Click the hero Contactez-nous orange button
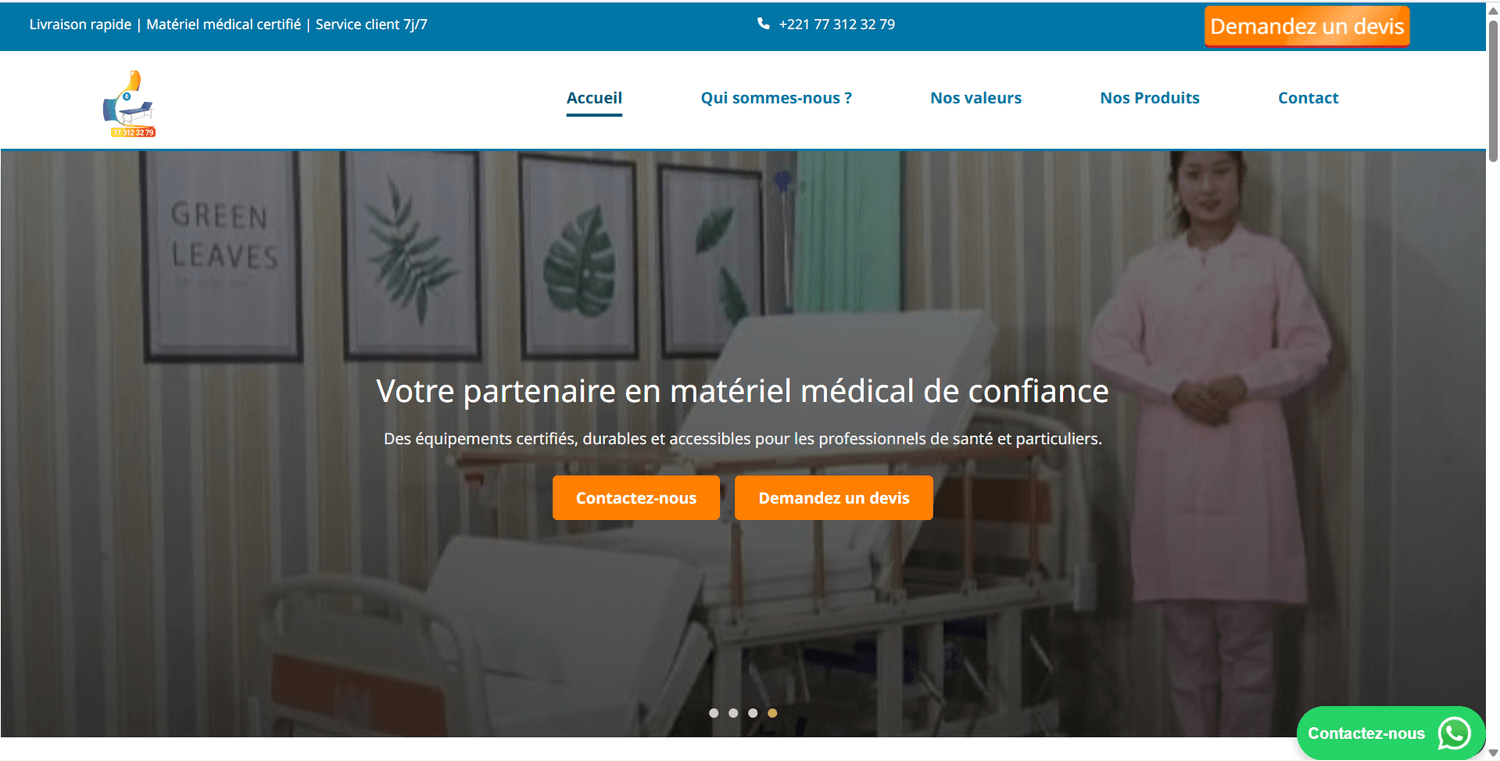Image resolution: width=1500 pixels, height=761 pixels. (636, 498)
